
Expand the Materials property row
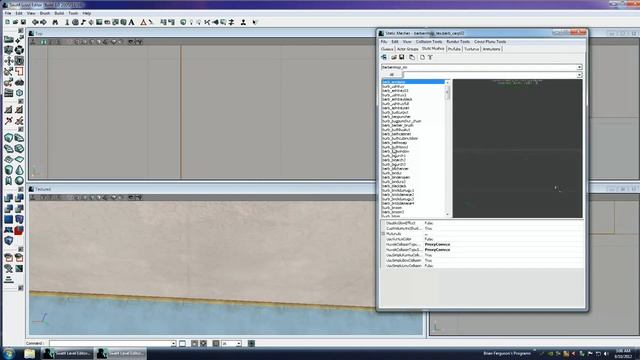tap(383, 234)
